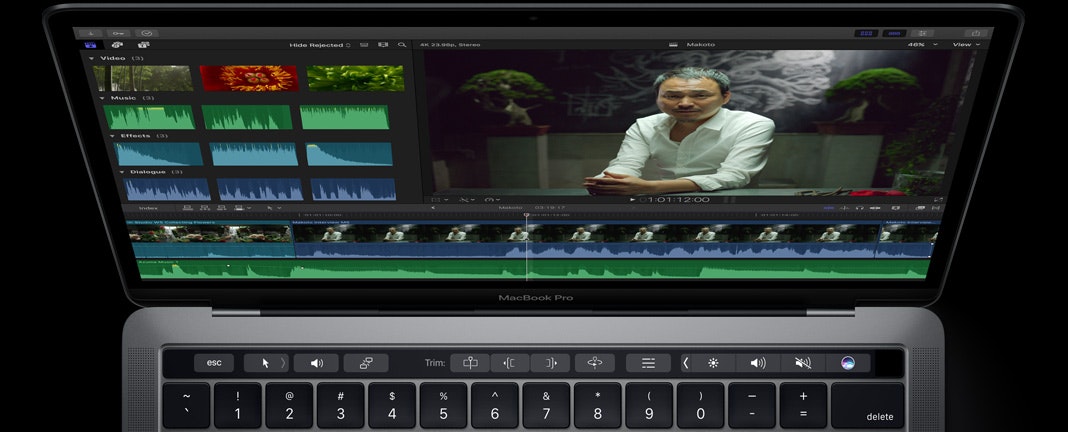Open the Hide Rejected filter dropdown
This screenshot has width=1068, height=432.
click(320, 45)
